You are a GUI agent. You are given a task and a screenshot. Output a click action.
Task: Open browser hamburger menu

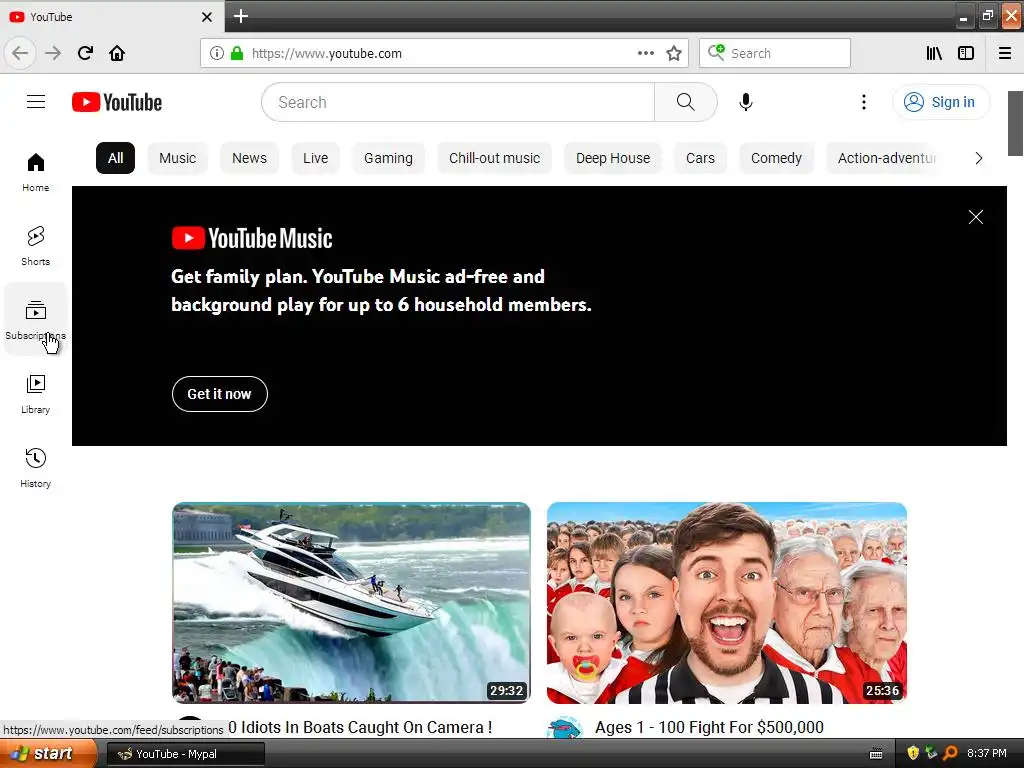[x=1004, y=53]
